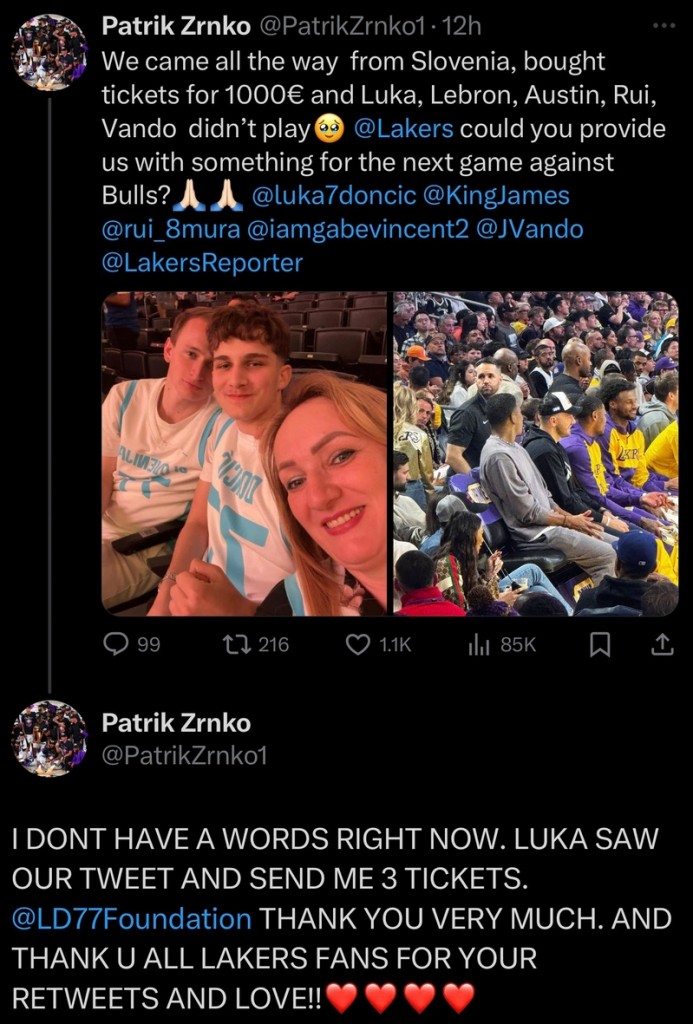Enlarge the left selfie photo
Viewport: 693px width, 1024px height.
pos(244,453)
